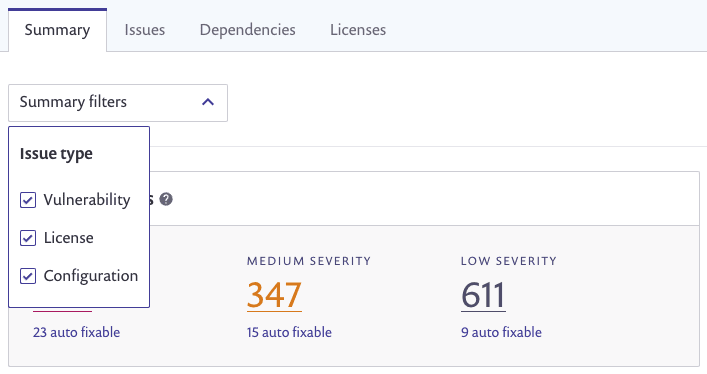Uncheck the Configuration checkbox
This screenshot has height=374, width=707.
coord(28,276)
